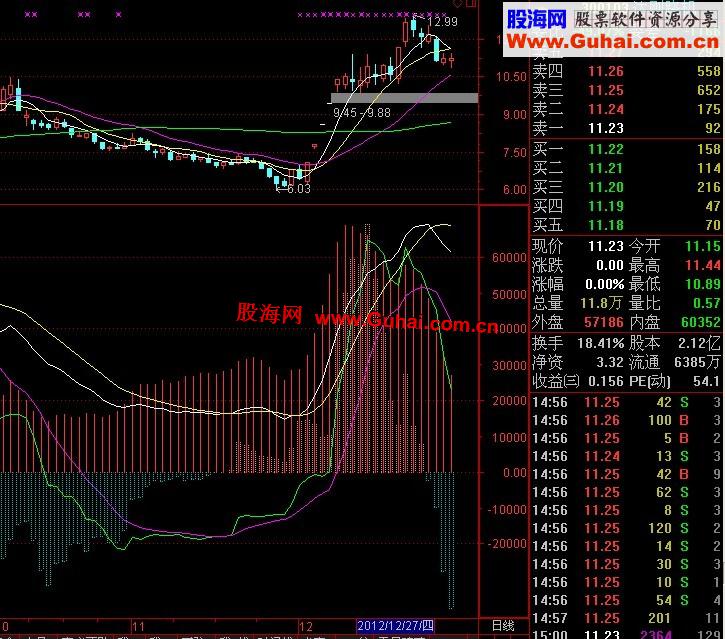Click the 最低 value 10.89
Image resolution: width=725 pixels, height=639 pixels.
[x=702, y=284]
